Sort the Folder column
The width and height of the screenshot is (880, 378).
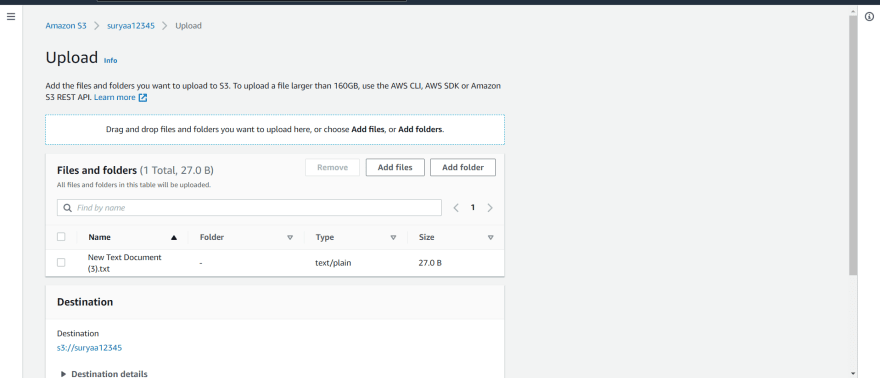pos(290,237)
